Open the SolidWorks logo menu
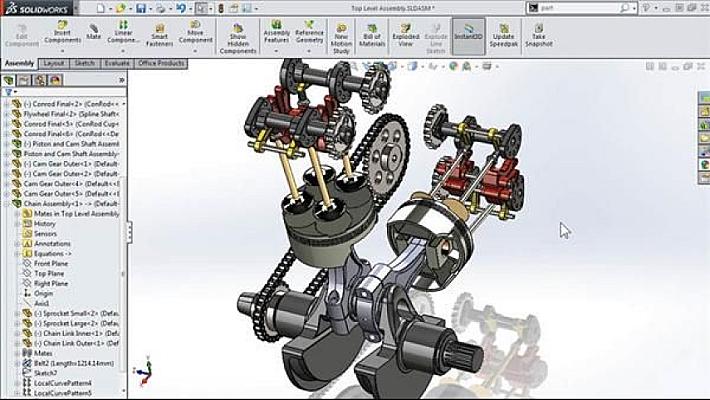The image size is (710, 400). click(x=36, y=9)
